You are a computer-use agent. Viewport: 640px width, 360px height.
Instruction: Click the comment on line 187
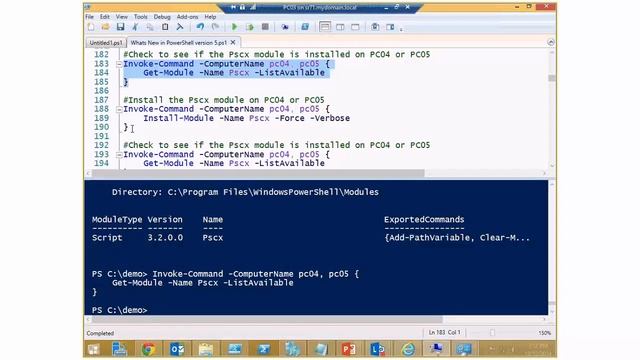click(224, 100)
